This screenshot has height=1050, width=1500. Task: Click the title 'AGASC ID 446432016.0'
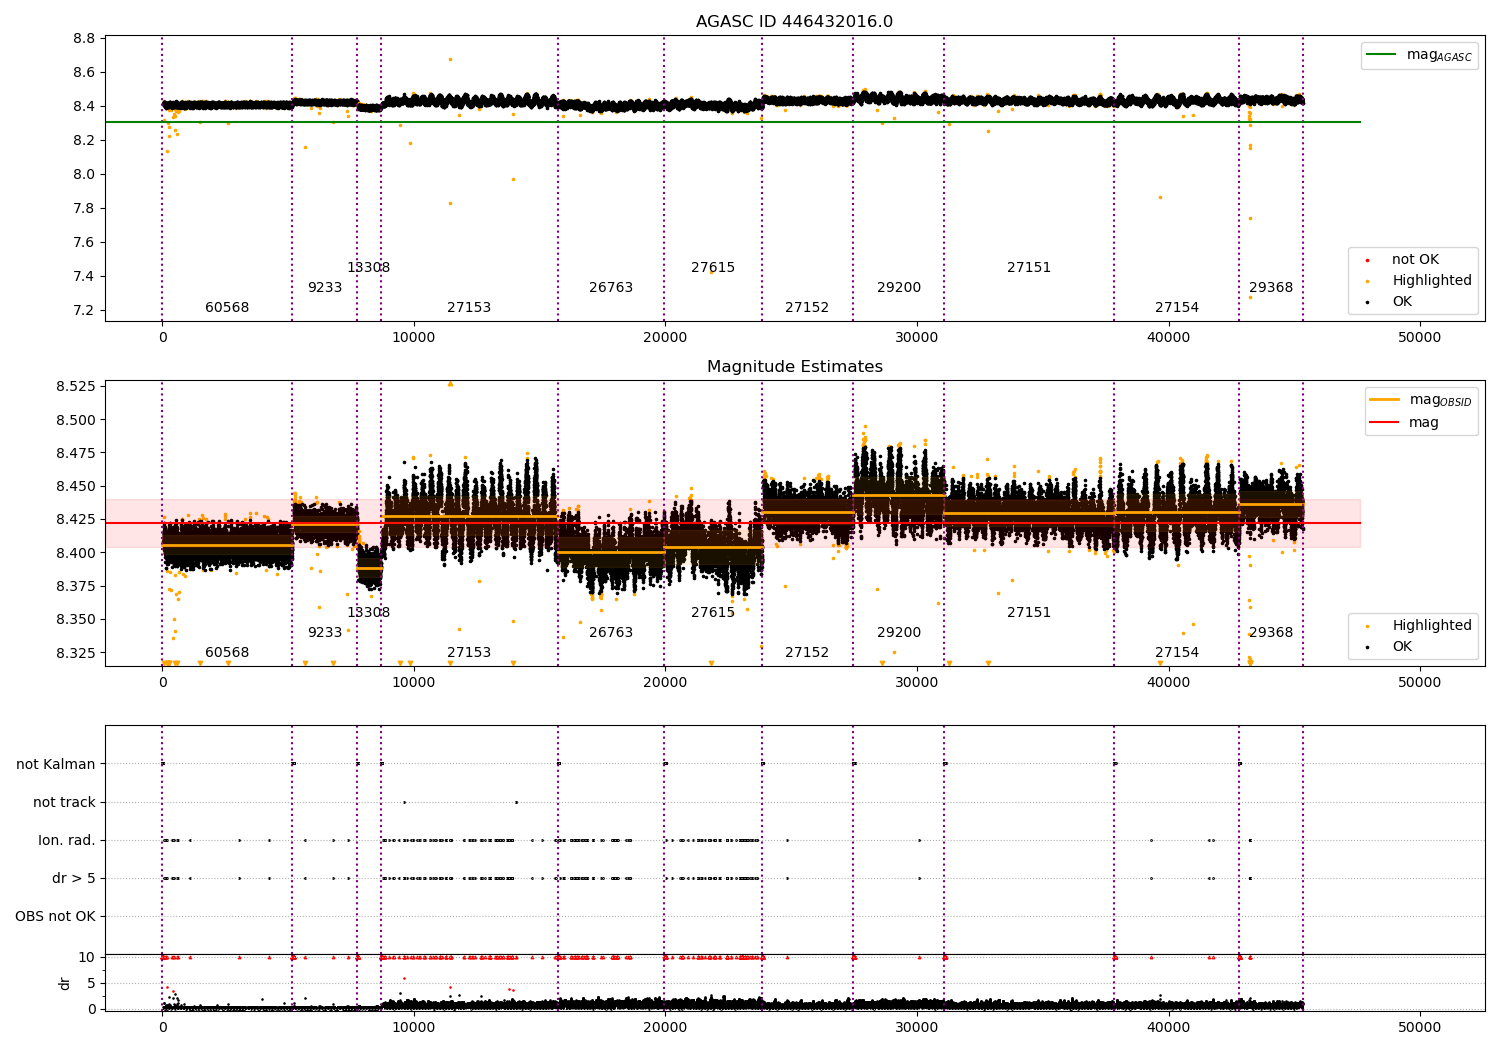[794, 22]
